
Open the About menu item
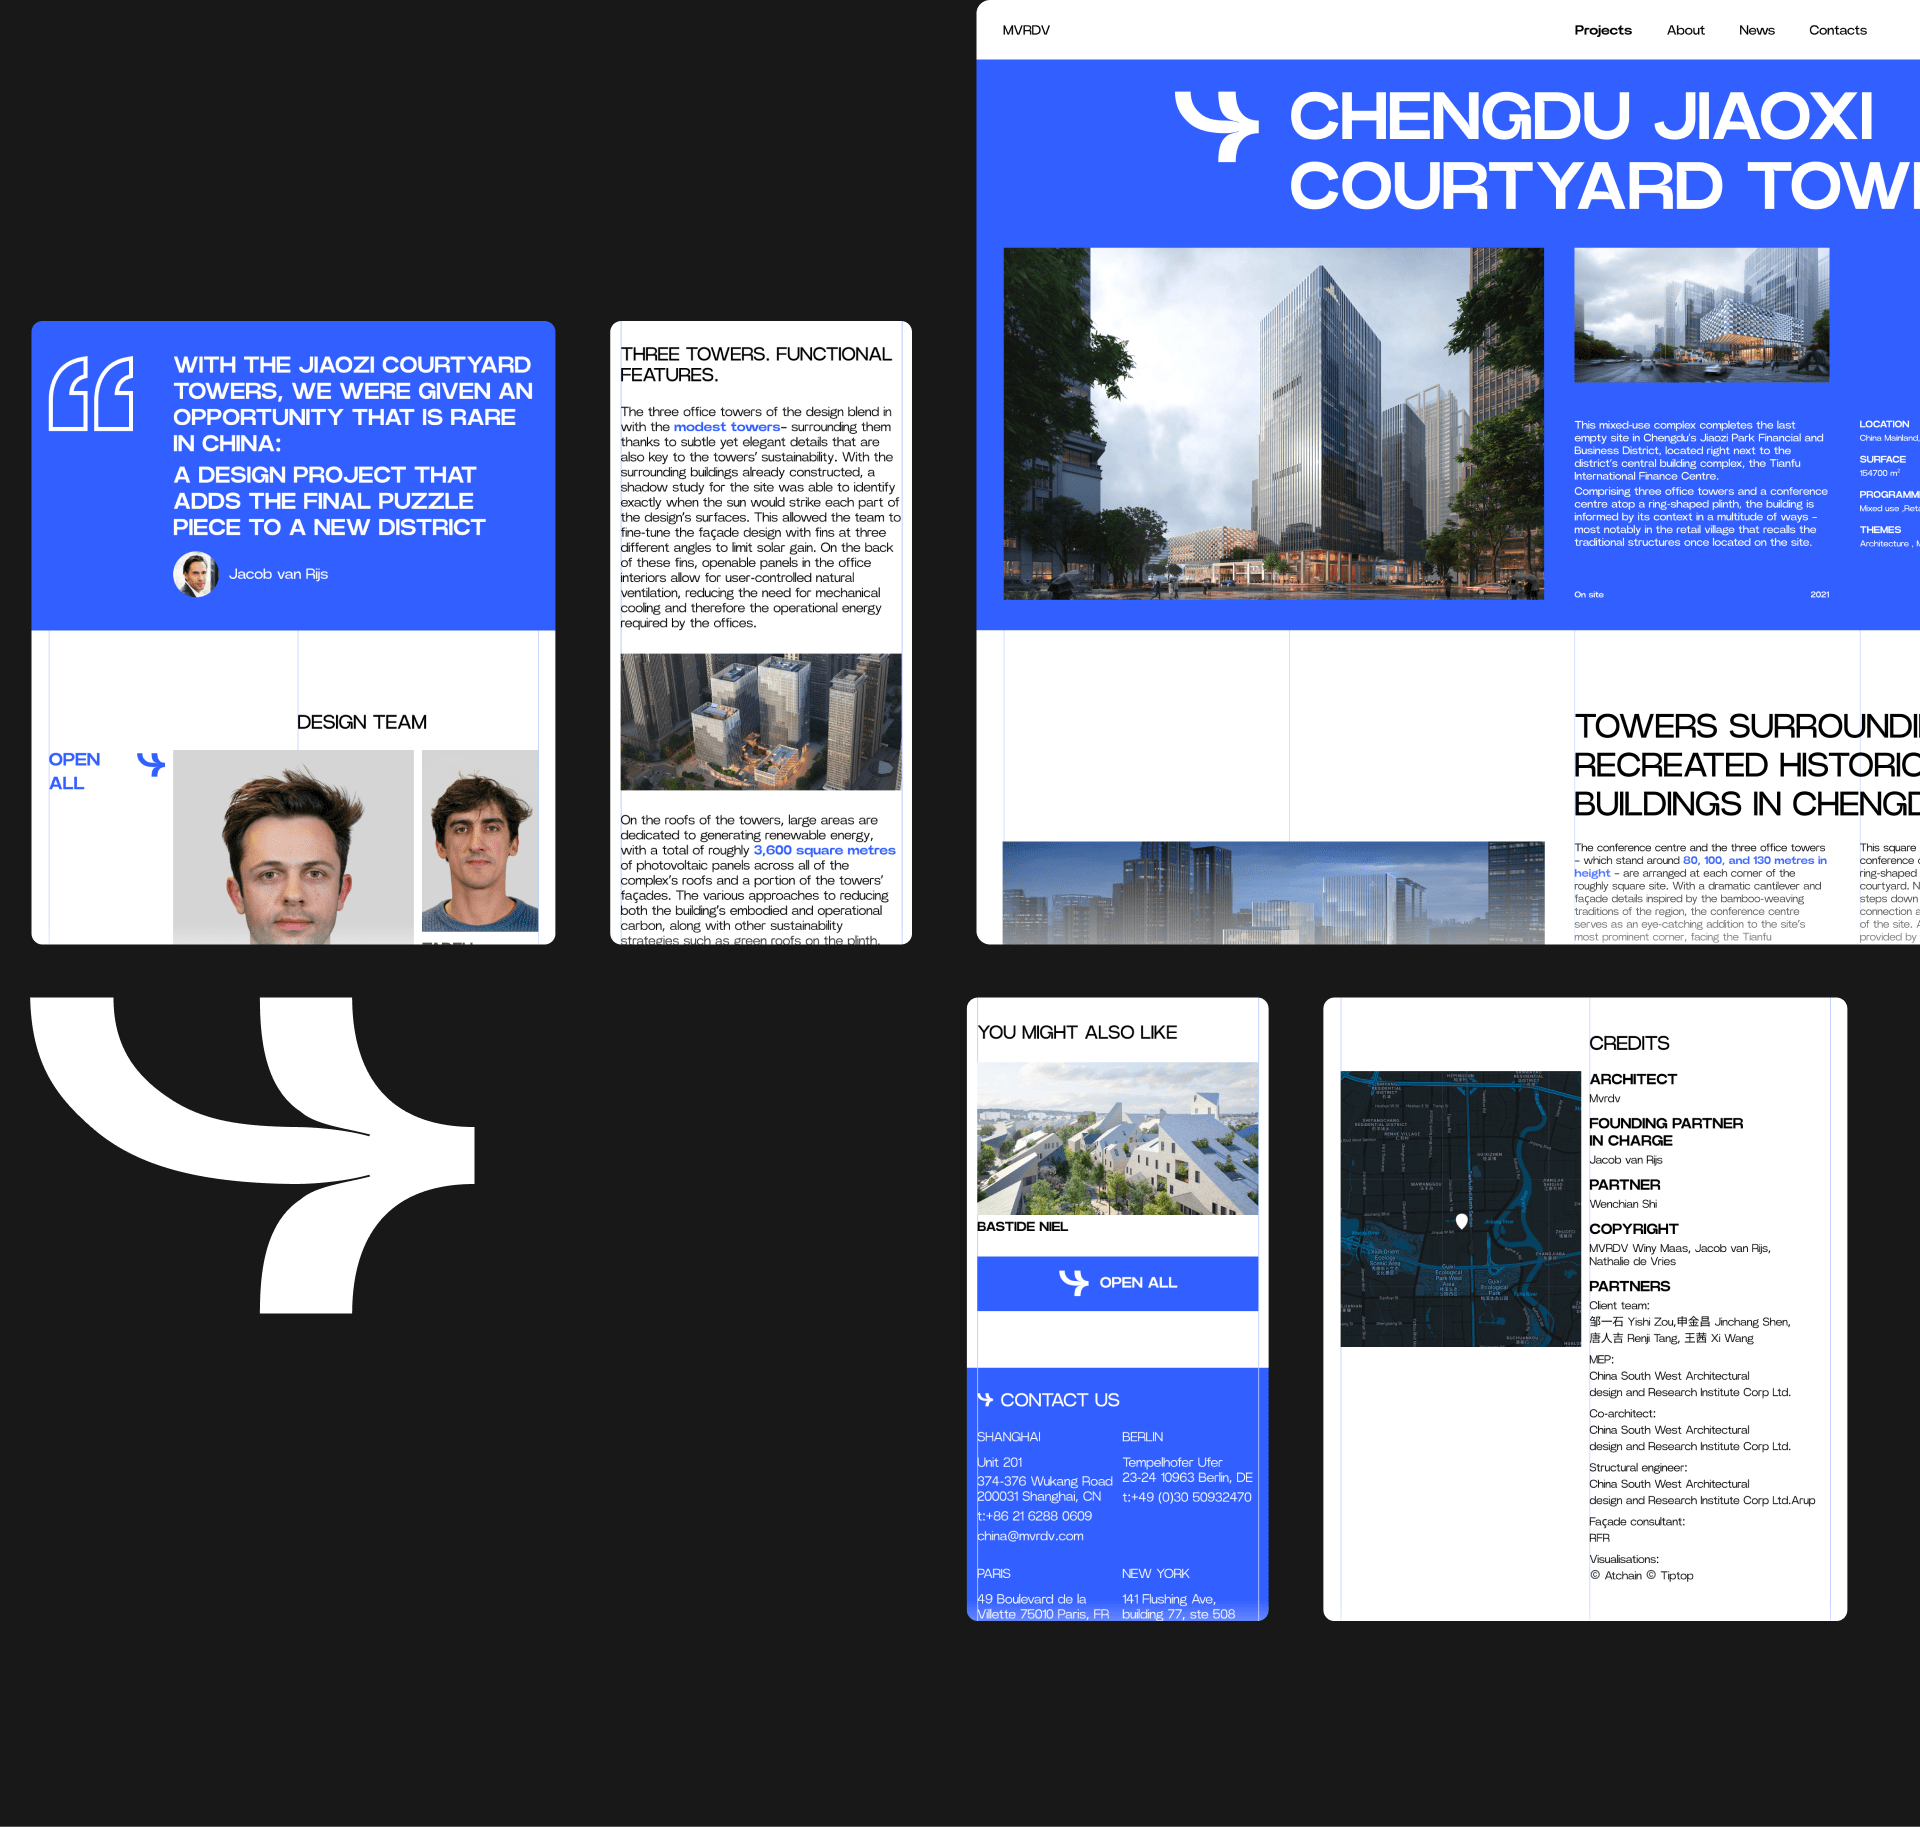click(x=1685, y=30)
